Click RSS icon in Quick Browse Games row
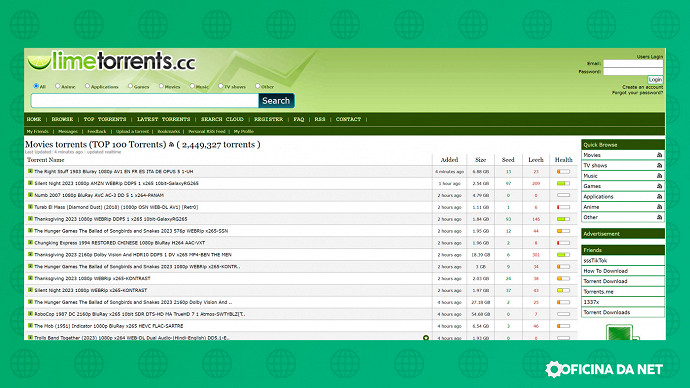The width and height of the screenshot is (690, 388). pyautogui.click(x=659, y=186)
